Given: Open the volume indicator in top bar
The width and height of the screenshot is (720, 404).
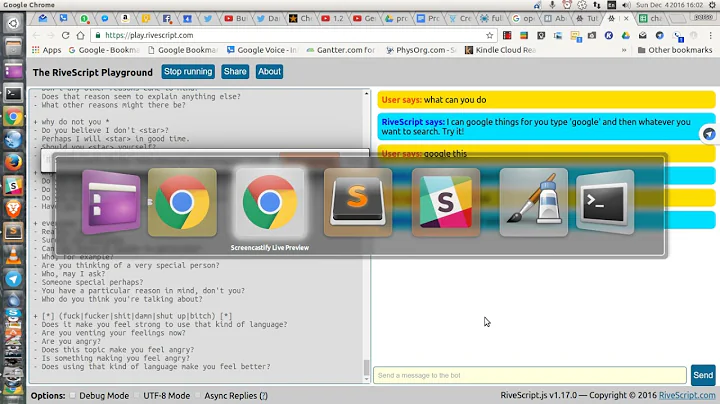Looking at the screenshot, I should [x=626, y=5].
